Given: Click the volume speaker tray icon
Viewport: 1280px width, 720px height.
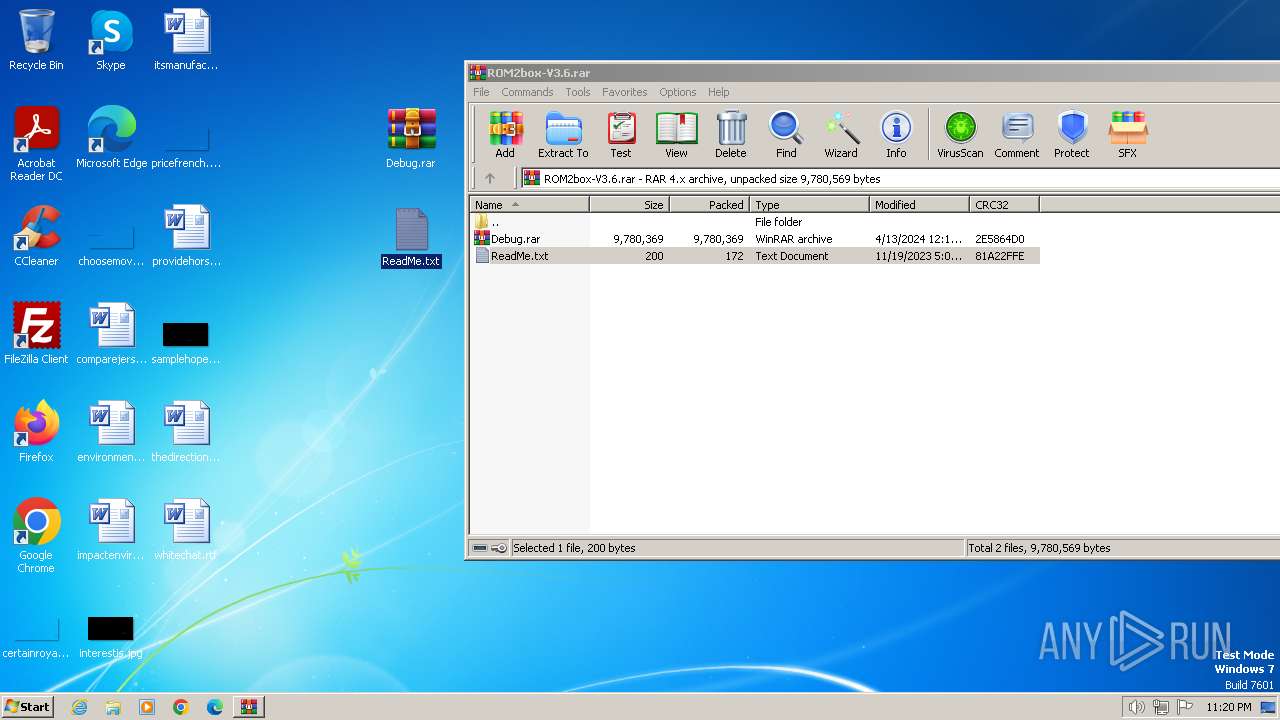Looking at the screenshot, I should (1137, 707).
